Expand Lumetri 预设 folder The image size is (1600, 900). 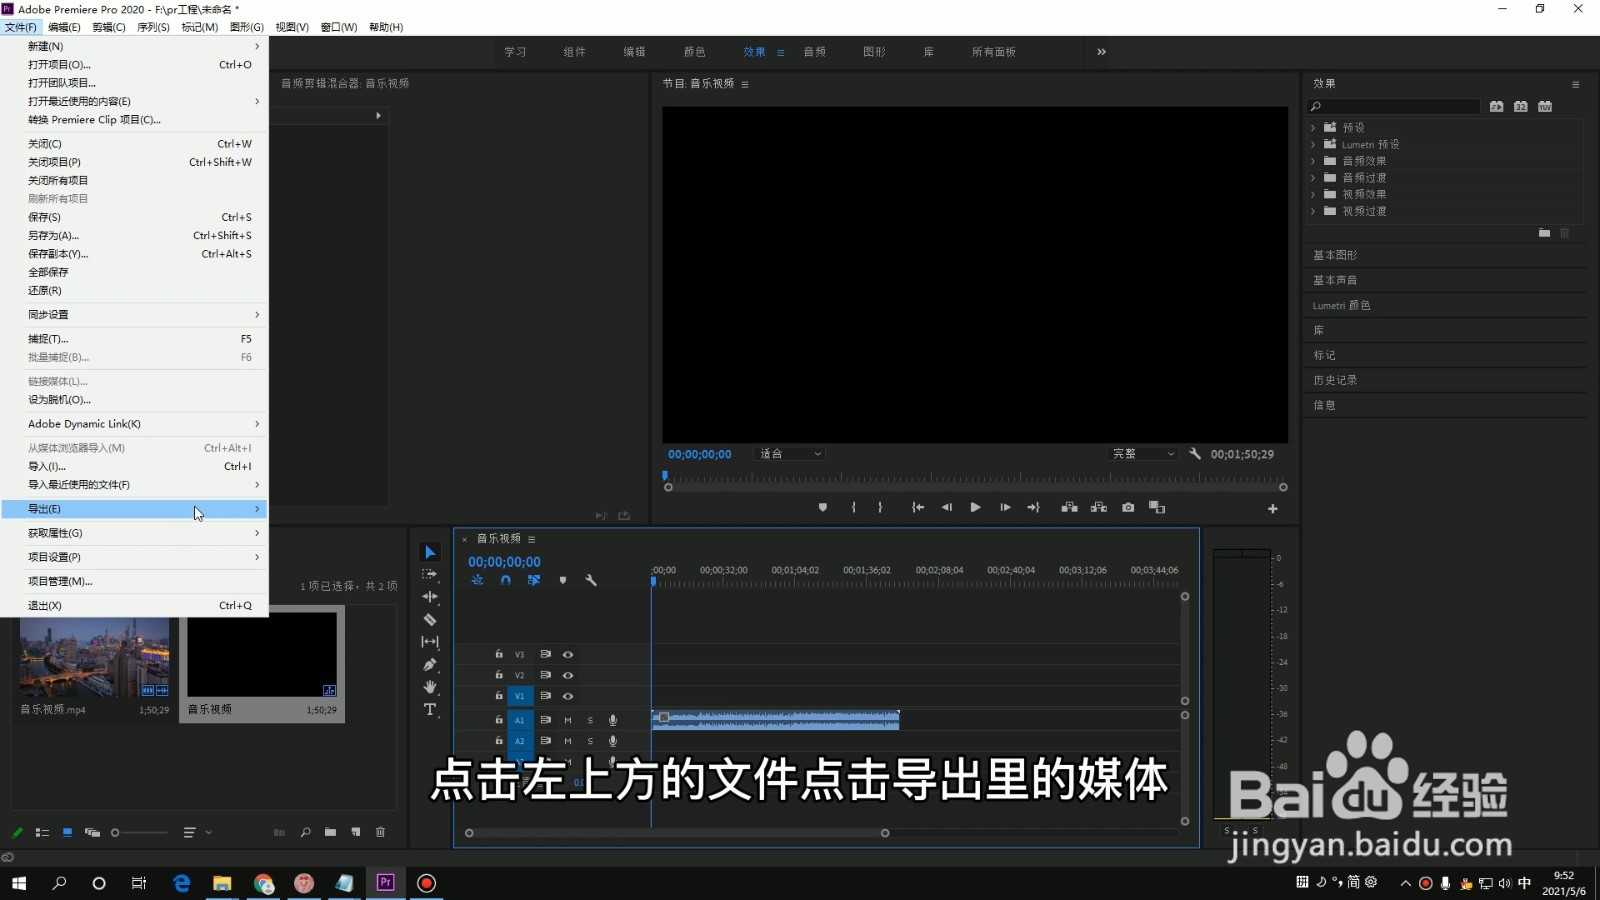click(x=1313, y=145)
